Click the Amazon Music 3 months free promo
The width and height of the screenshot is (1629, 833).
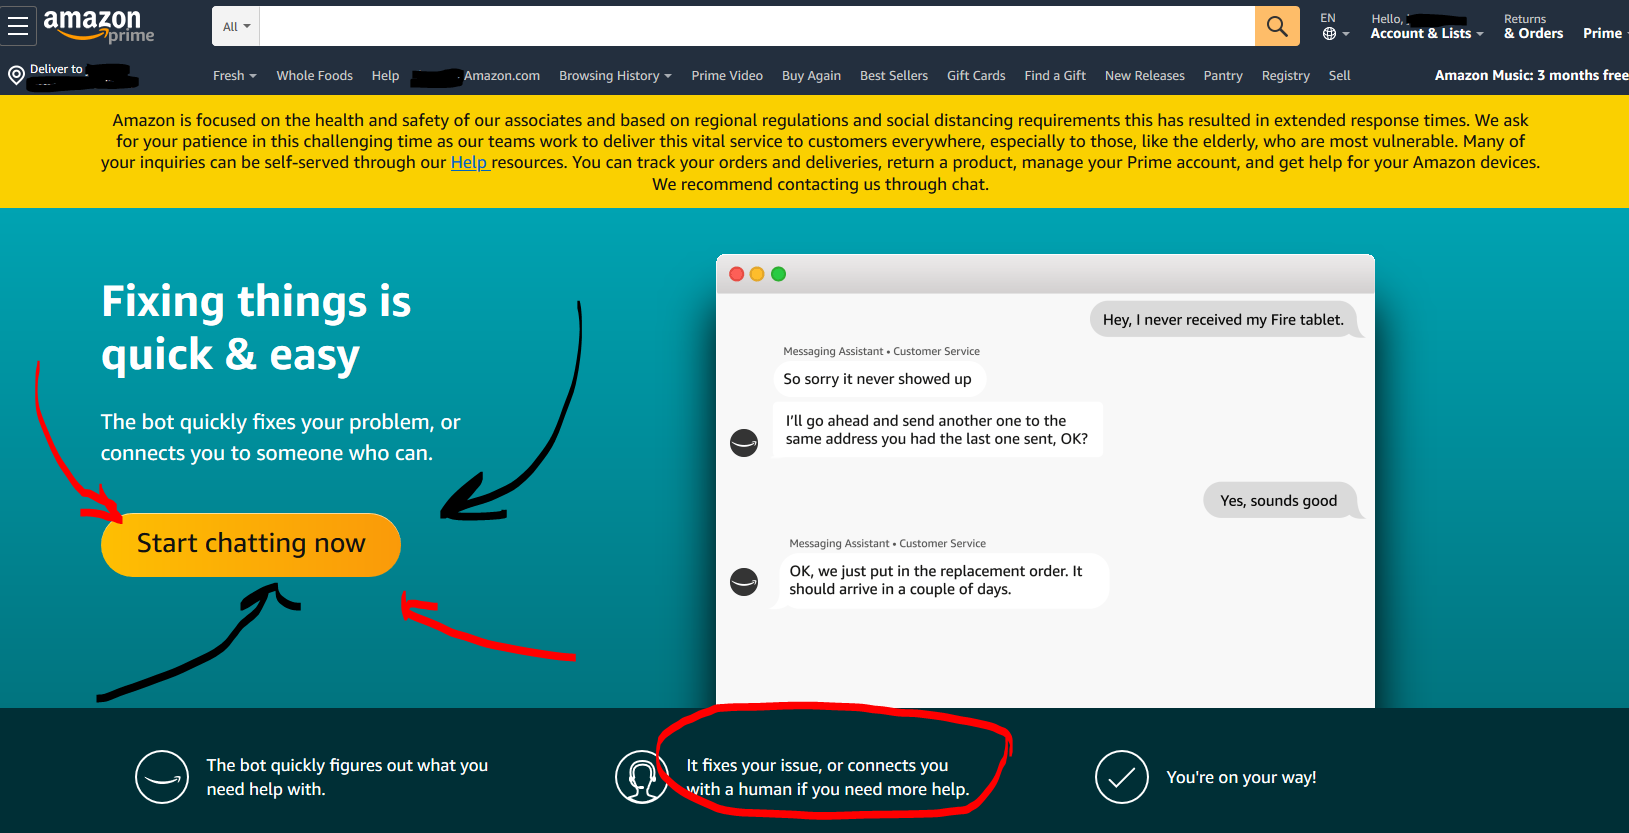pos(1530,76)
